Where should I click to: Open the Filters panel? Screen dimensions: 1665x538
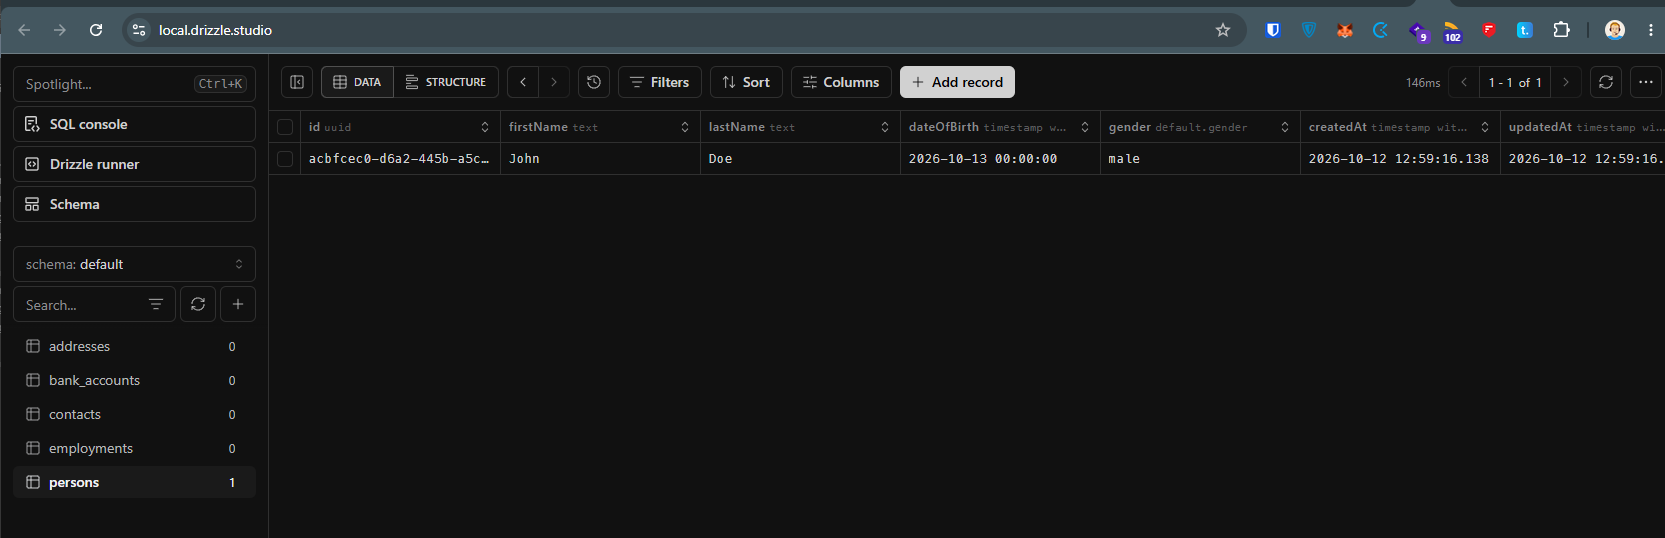[x=660, y=82]
